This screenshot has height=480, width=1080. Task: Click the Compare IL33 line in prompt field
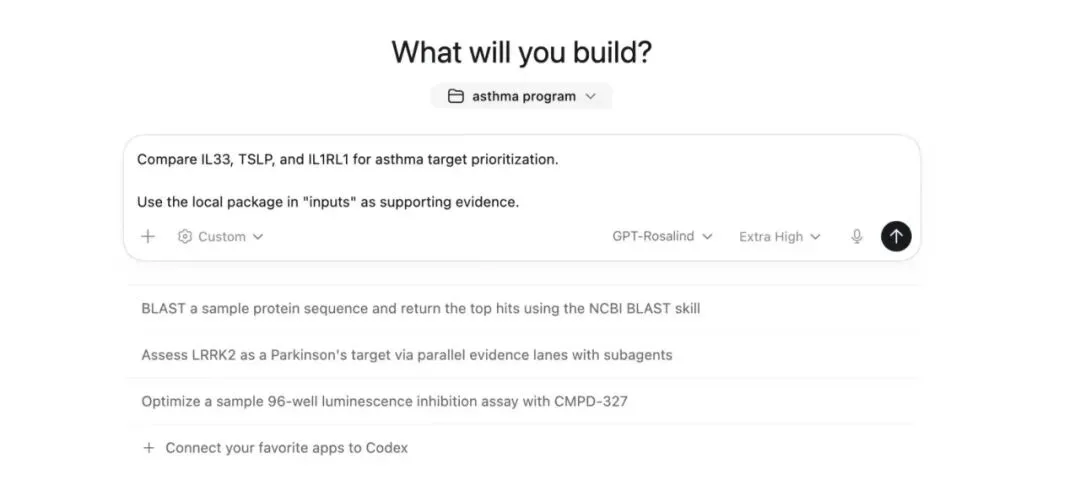tap(347, 159)
